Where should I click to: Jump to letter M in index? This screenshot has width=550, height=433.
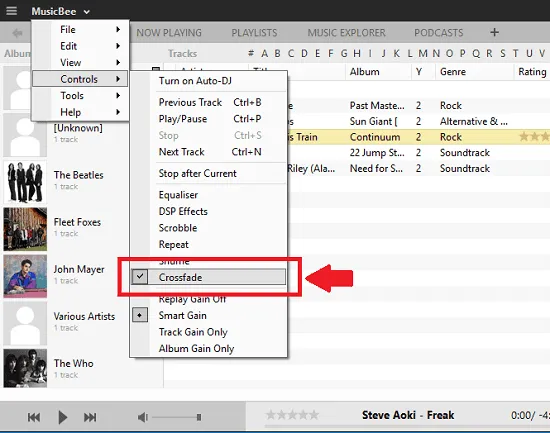point(423,53)
